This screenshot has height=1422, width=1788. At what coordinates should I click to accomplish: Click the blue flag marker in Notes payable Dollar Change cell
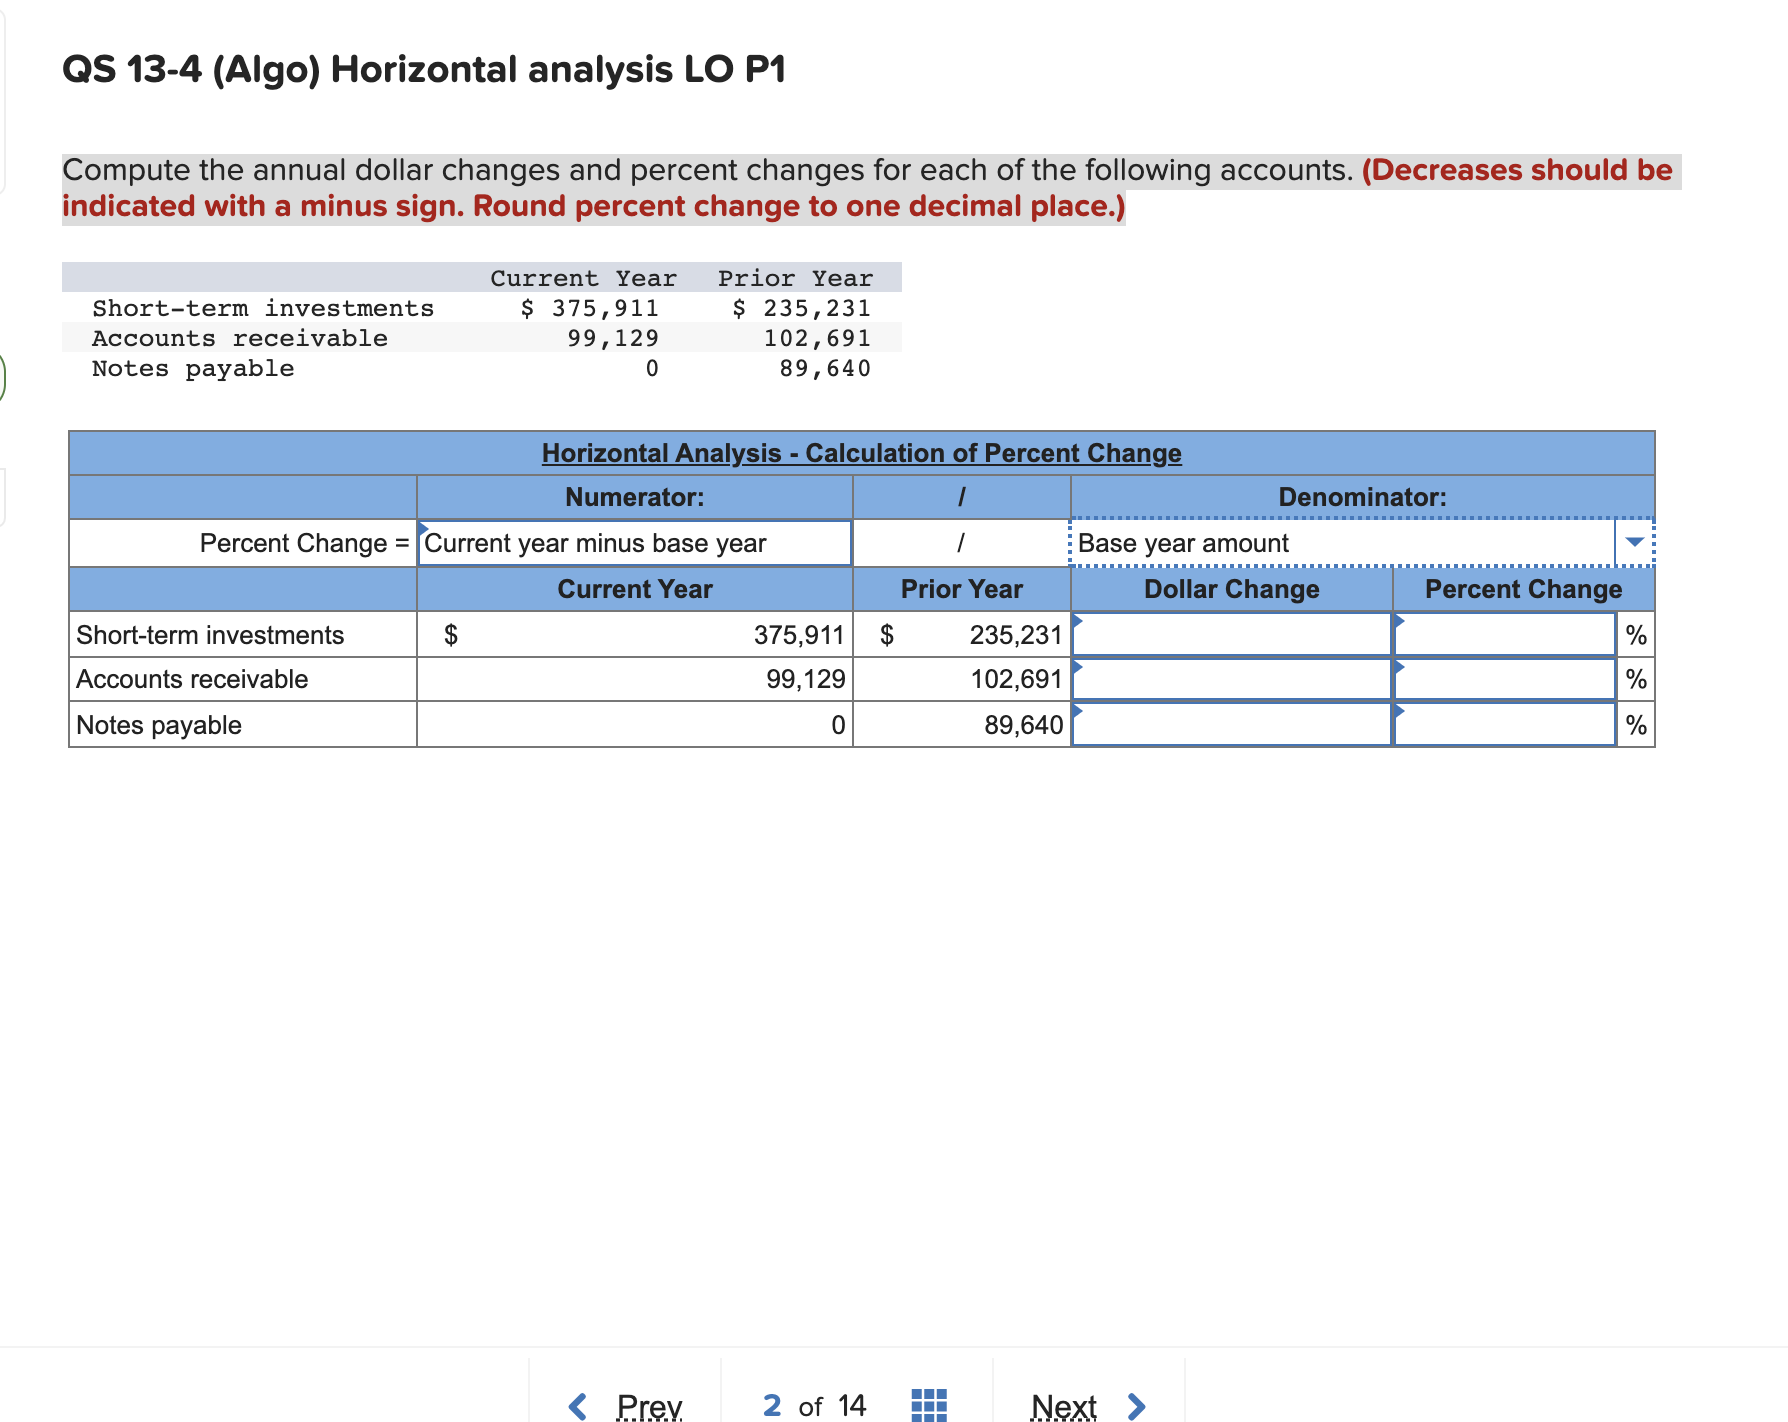[x=1077, y=713]
